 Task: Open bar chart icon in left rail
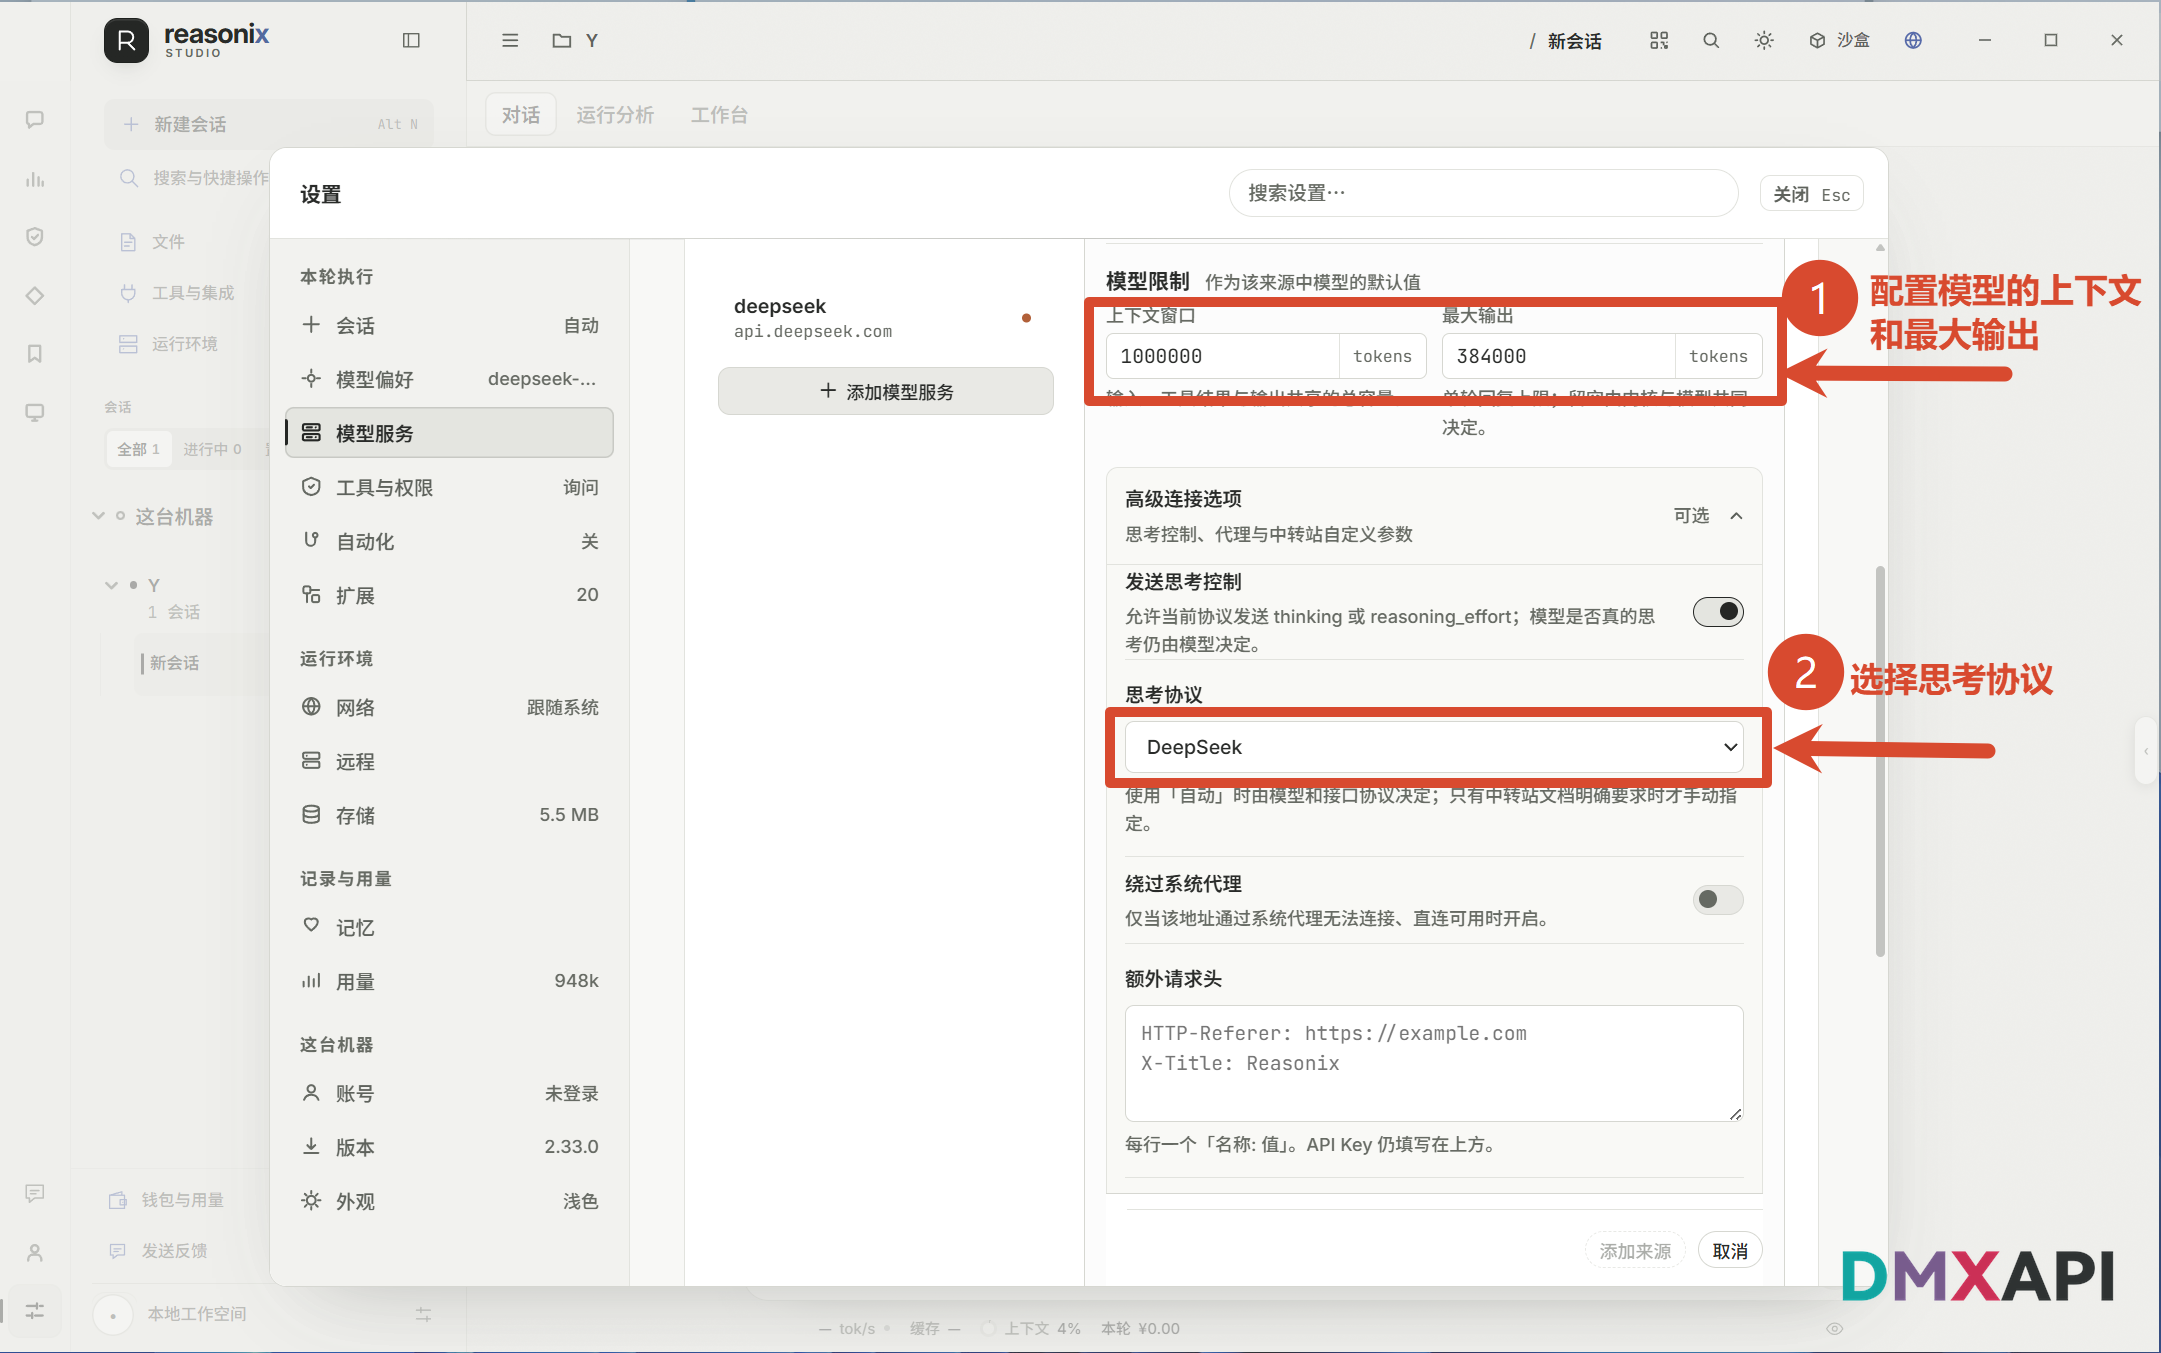tap(35, 179)
